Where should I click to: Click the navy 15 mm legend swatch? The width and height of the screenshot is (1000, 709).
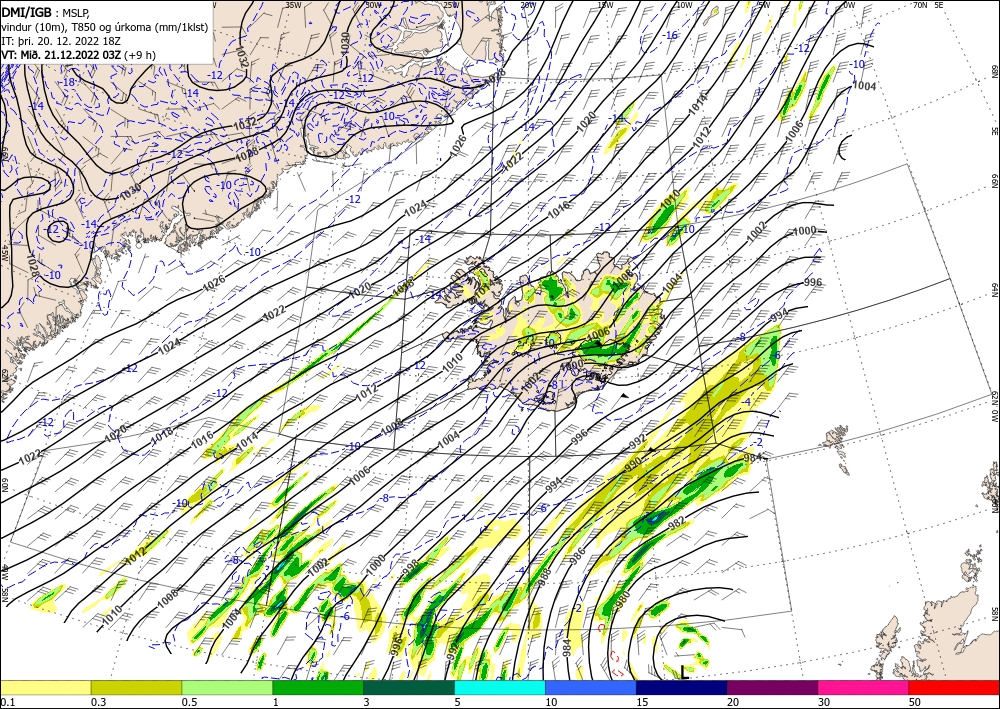click(681, 687)
